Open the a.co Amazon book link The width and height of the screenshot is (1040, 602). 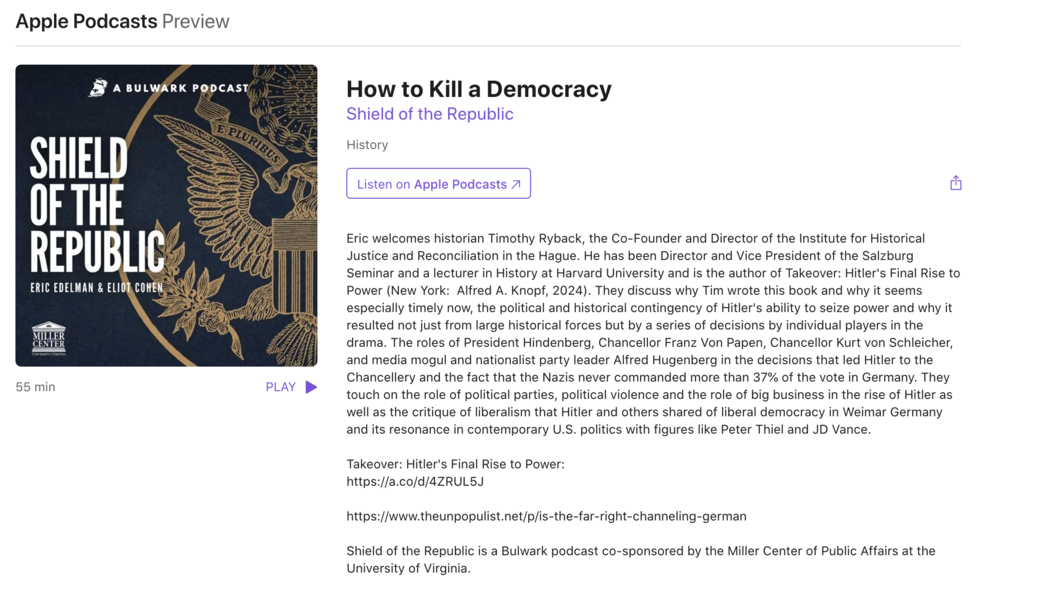415,481
